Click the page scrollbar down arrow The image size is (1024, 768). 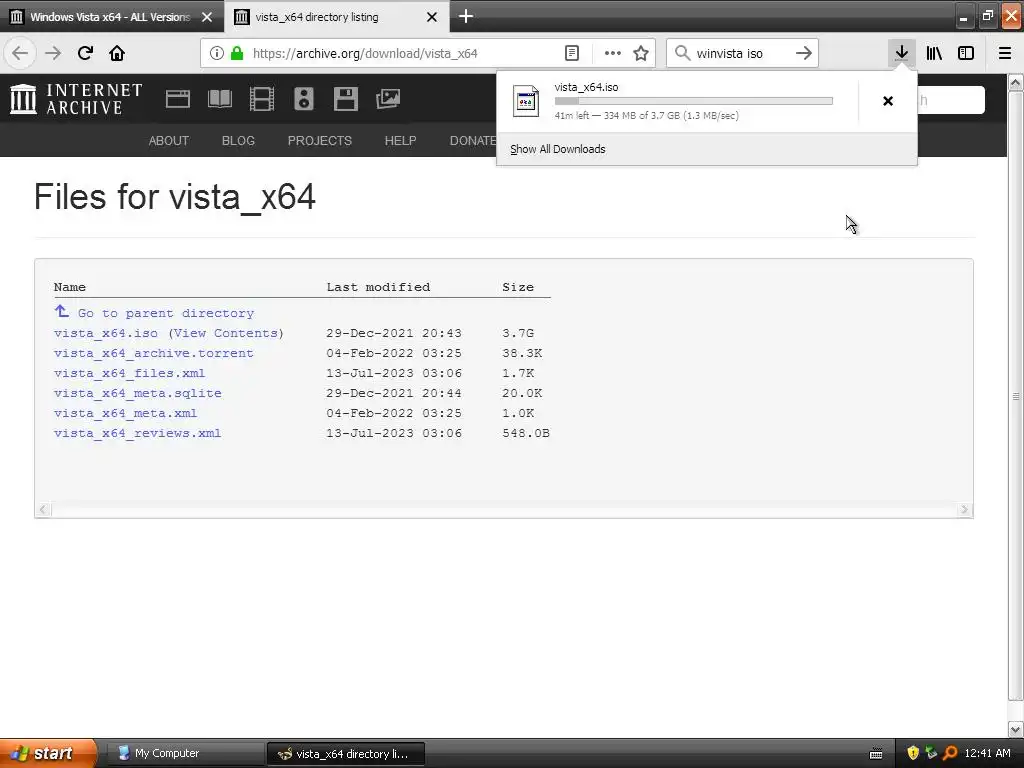tap(1016, 729)
